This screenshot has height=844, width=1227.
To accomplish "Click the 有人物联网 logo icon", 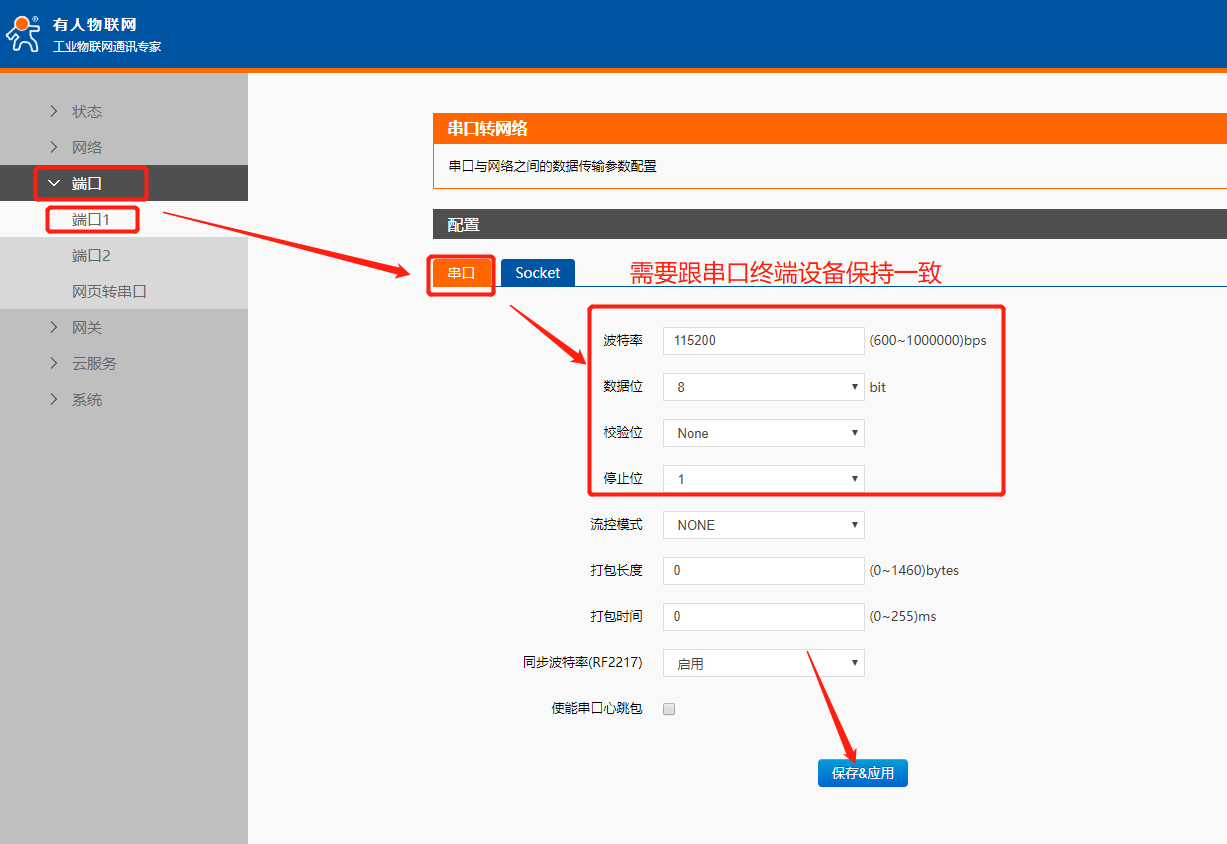I will coord(24,33).
